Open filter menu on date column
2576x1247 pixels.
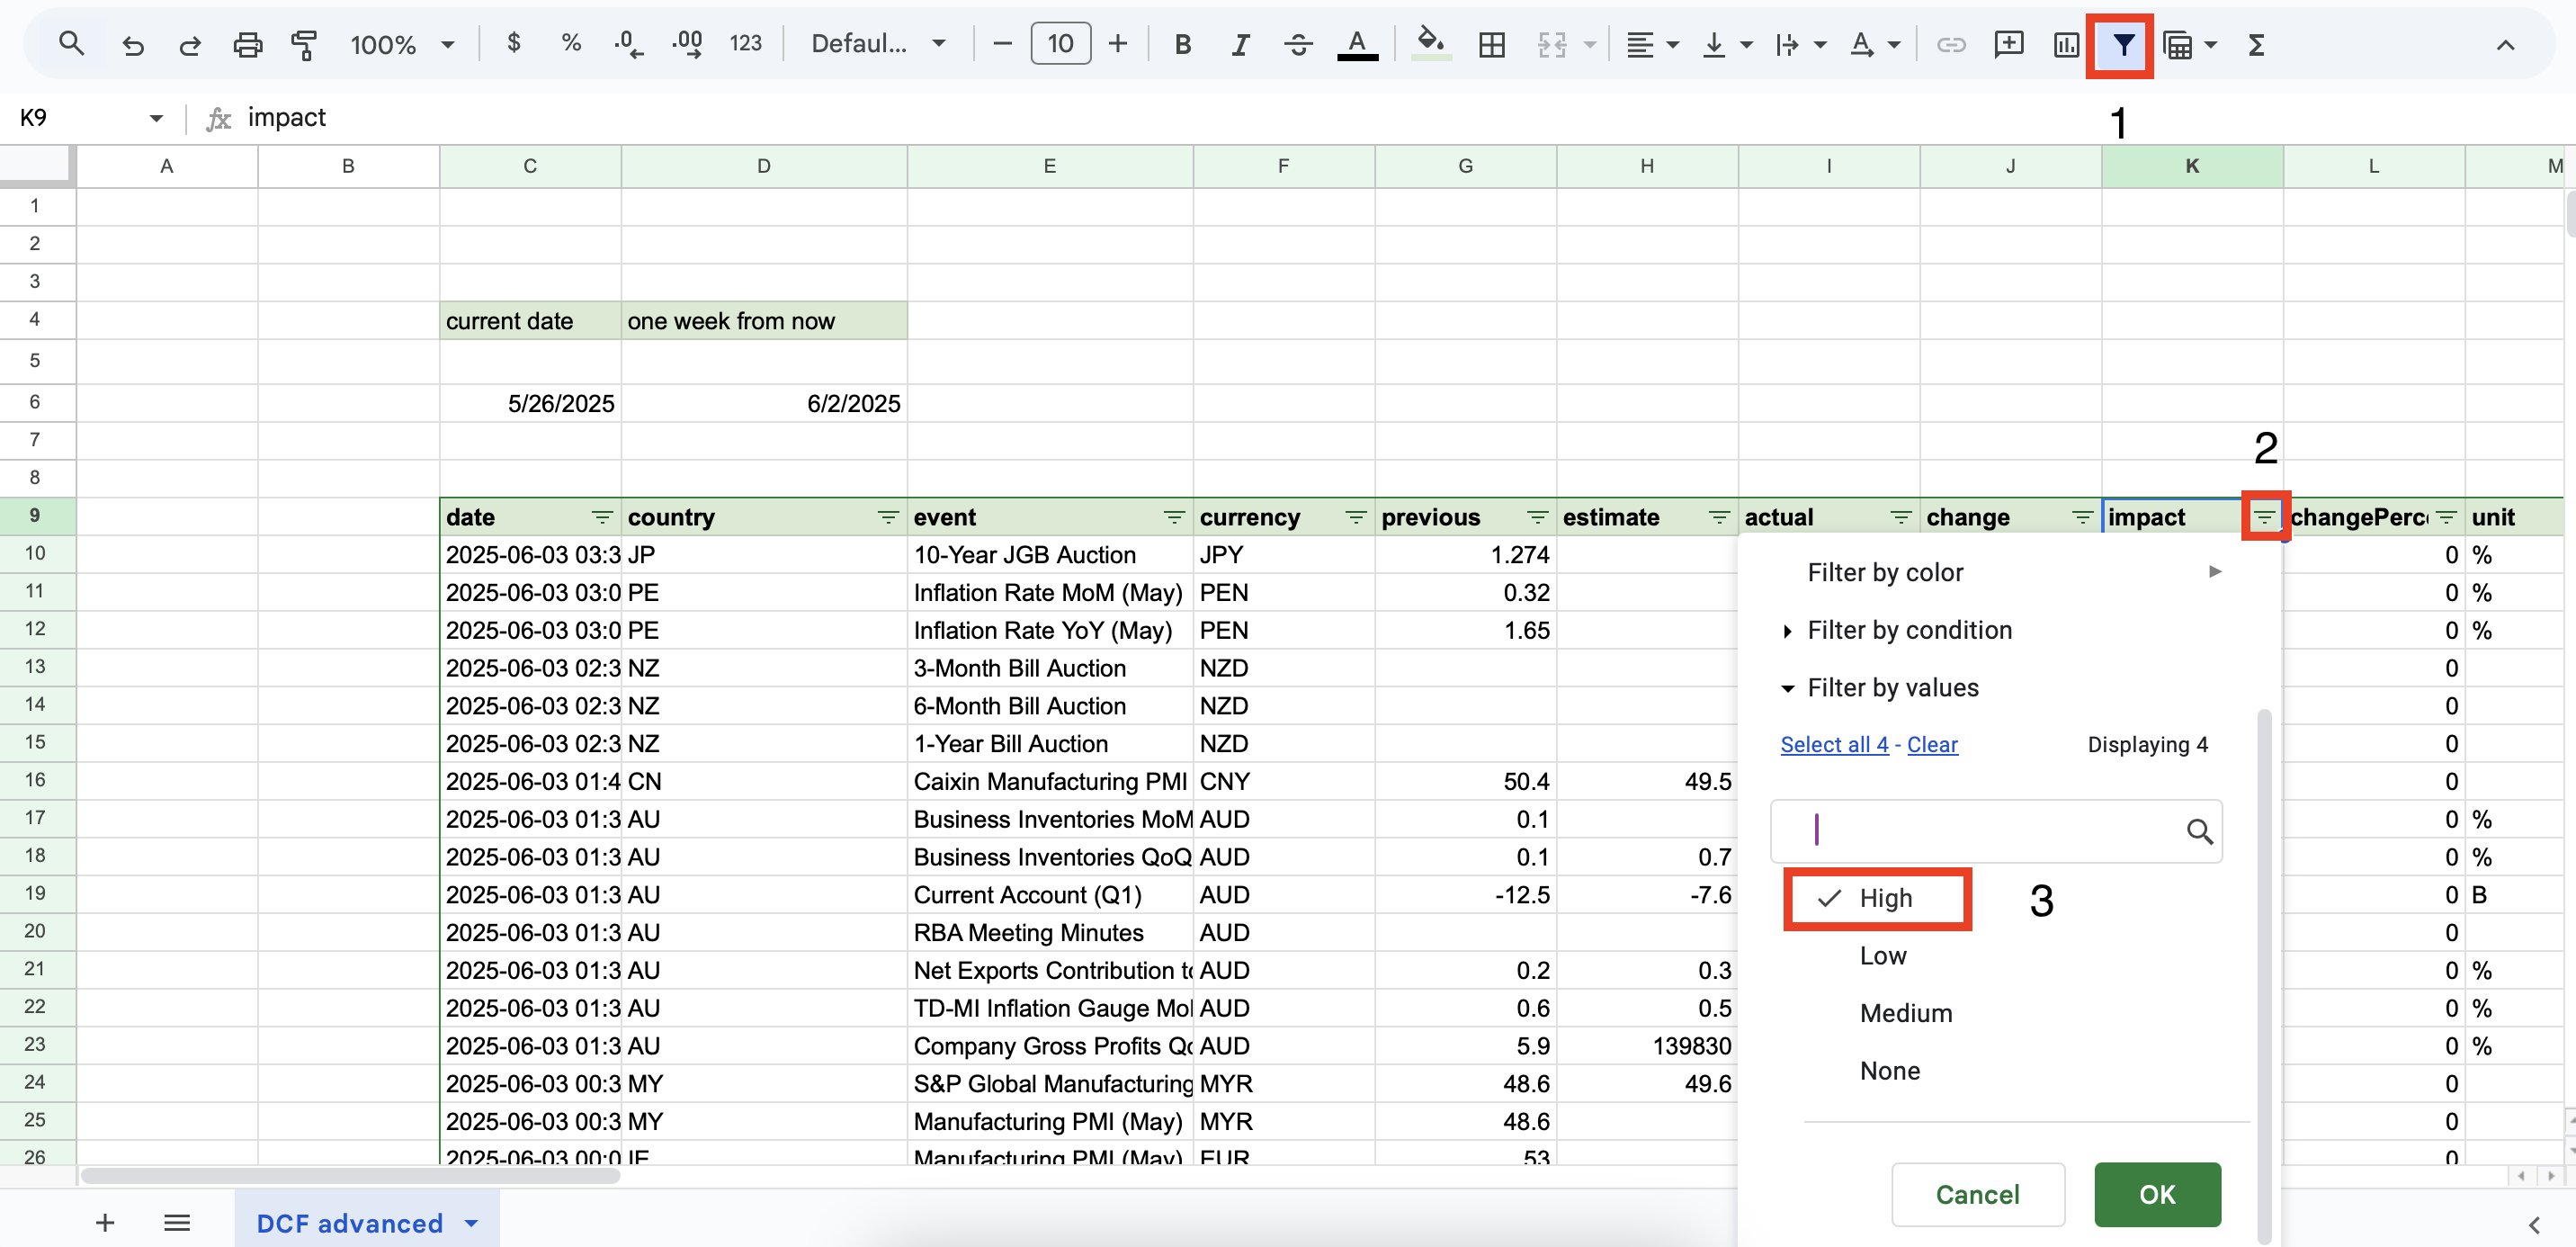pos(602,517)
